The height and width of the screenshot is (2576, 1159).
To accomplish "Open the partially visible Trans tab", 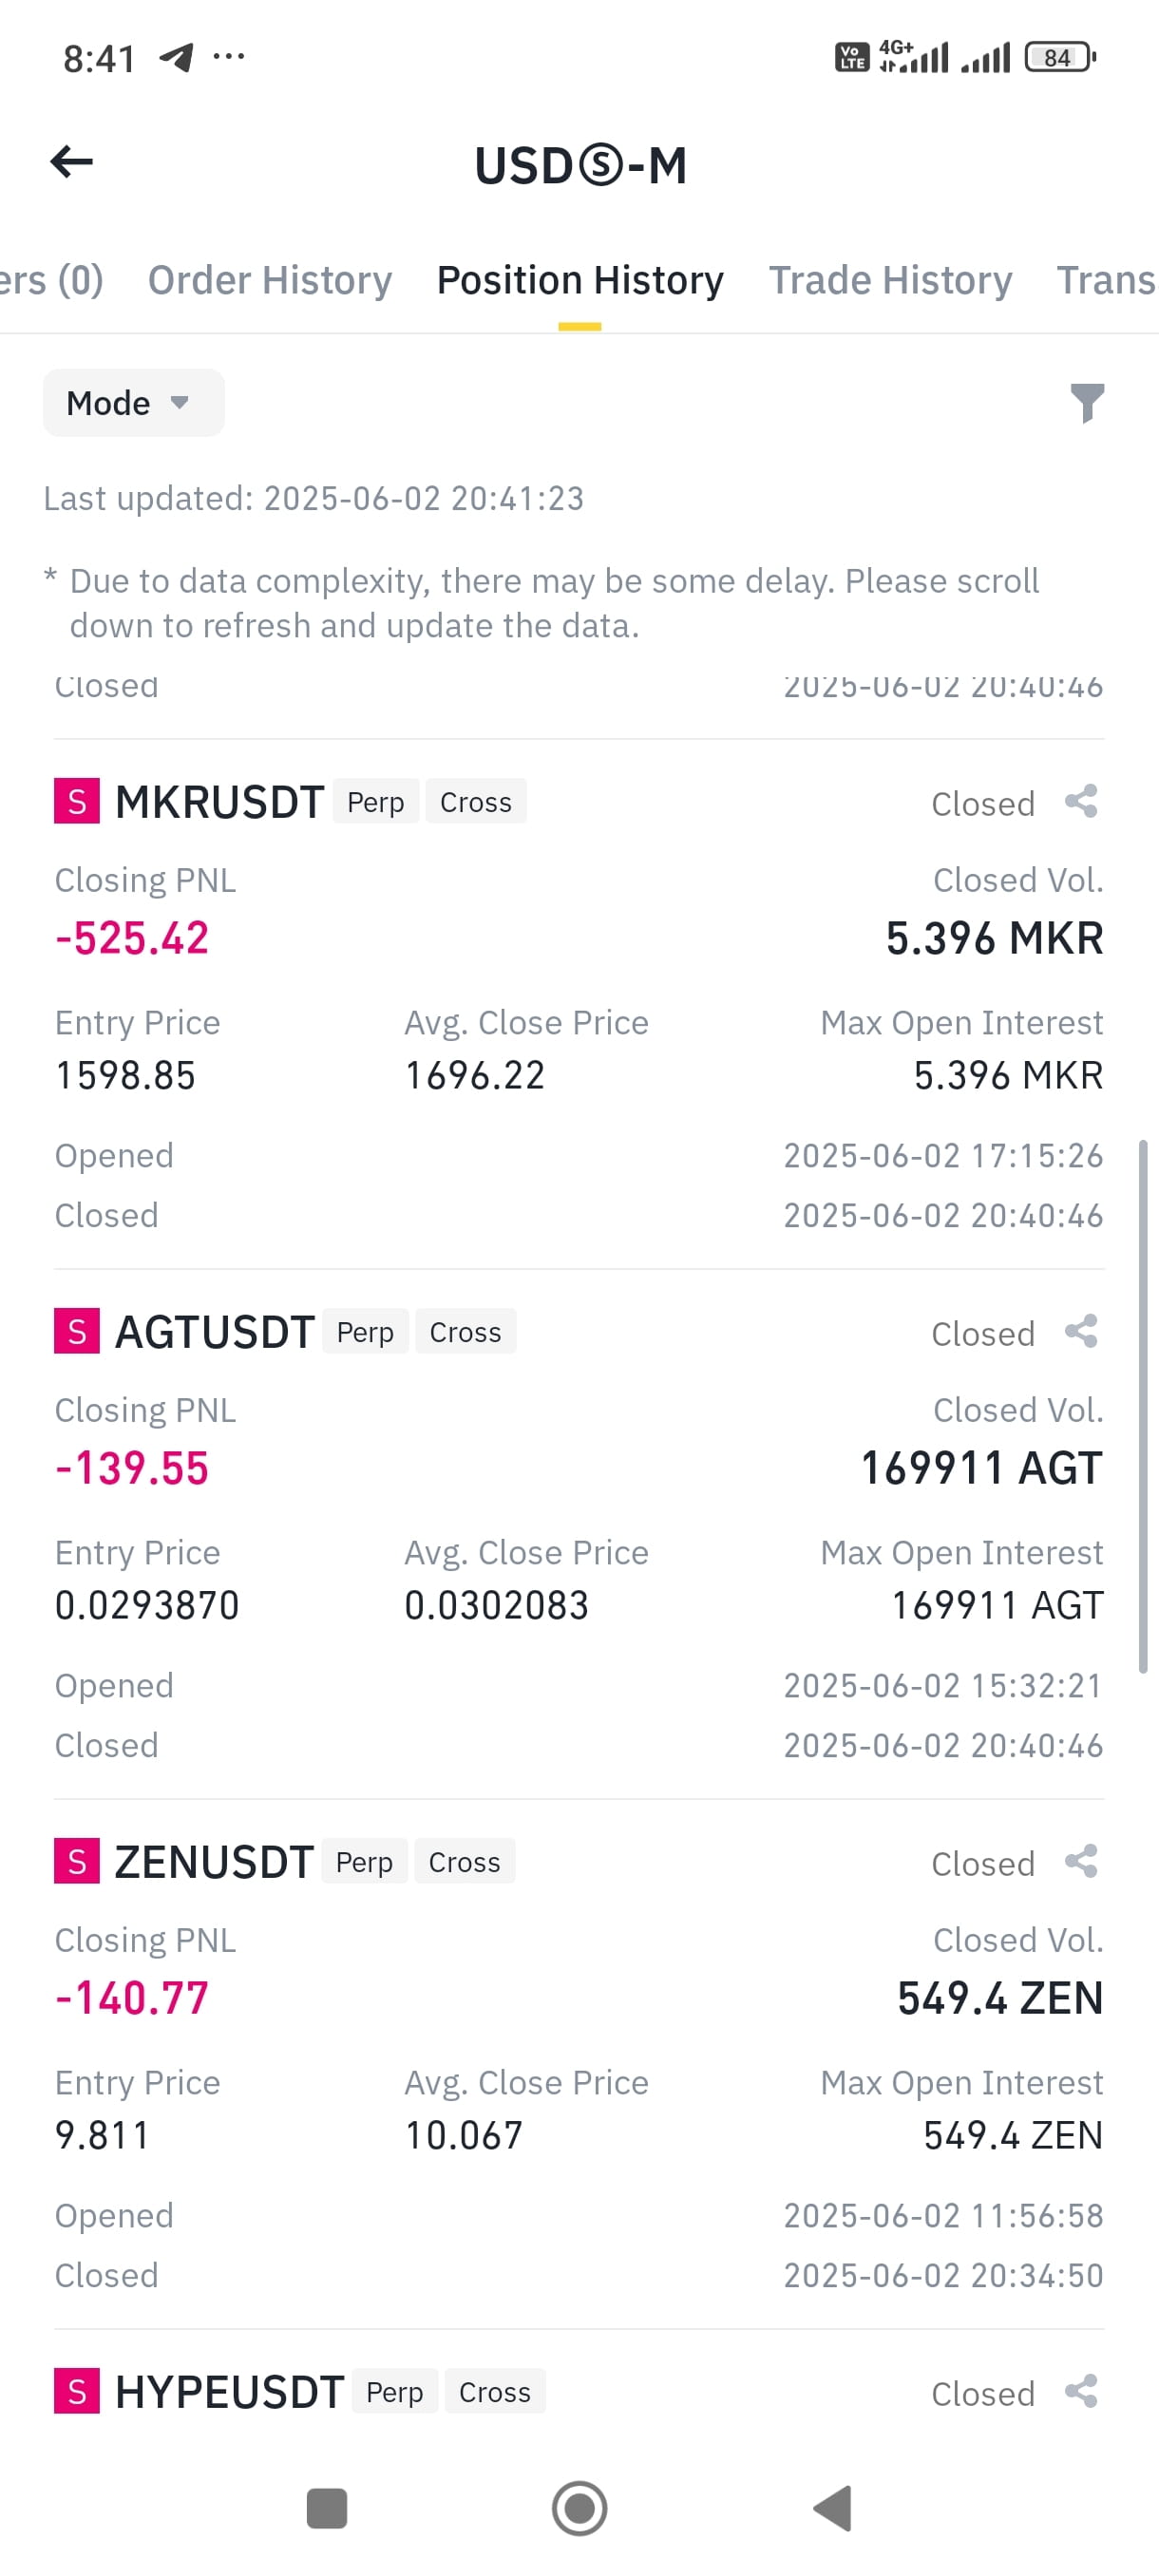I will click(1106, 280).
